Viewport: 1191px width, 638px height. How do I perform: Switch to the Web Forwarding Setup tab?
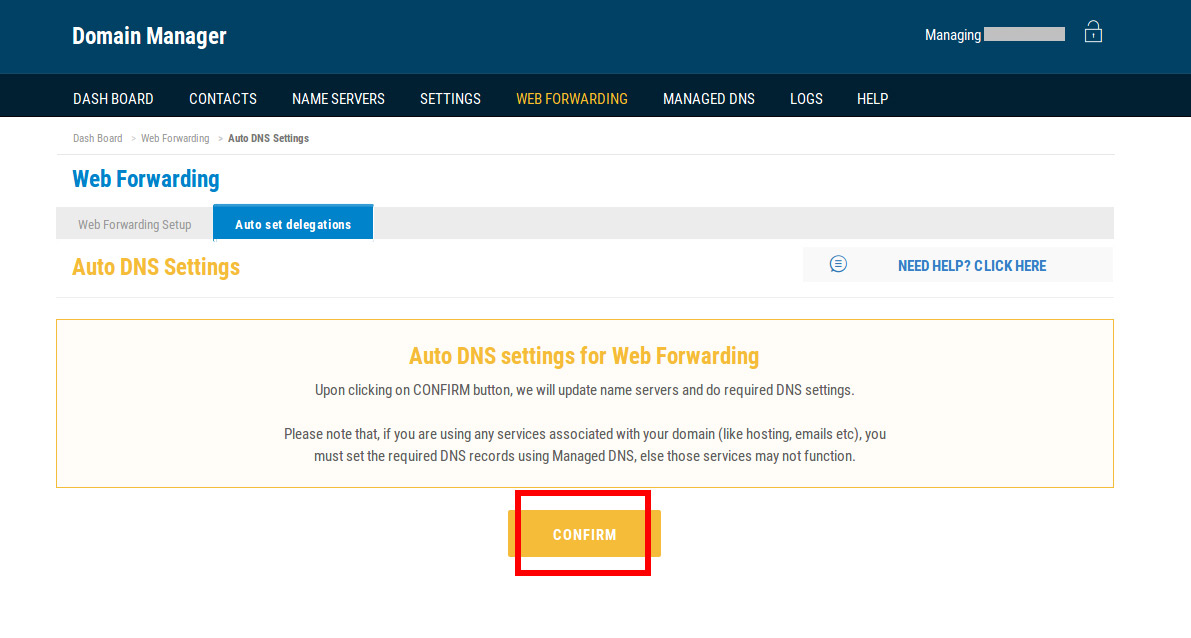click(135, 224)
